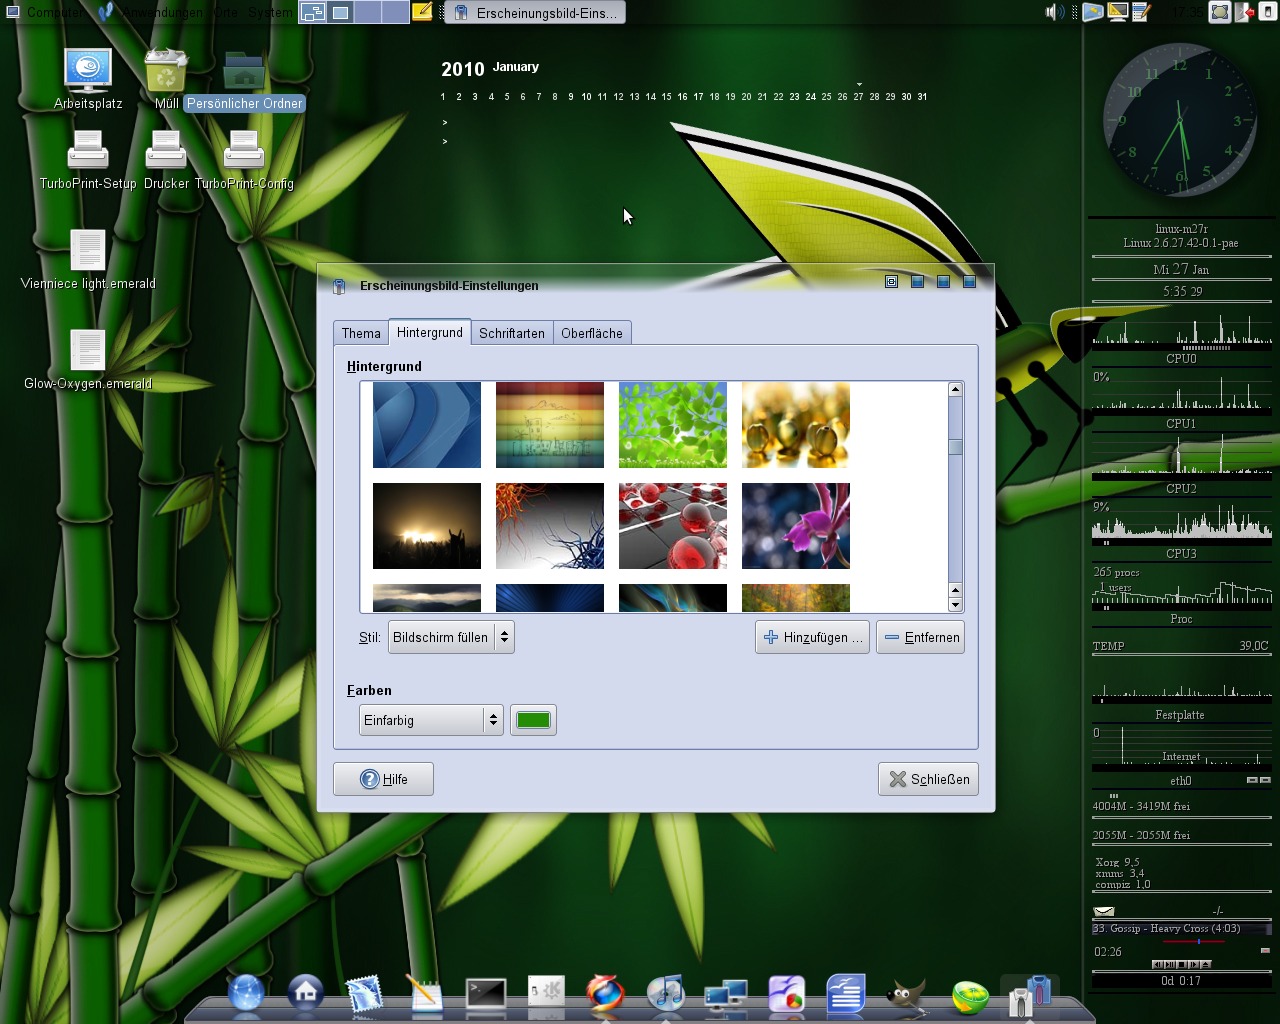Screen dimensions: 1280x1024
Task: Select the red and blue branches wallpaper
Action: (x=550, y=526)
